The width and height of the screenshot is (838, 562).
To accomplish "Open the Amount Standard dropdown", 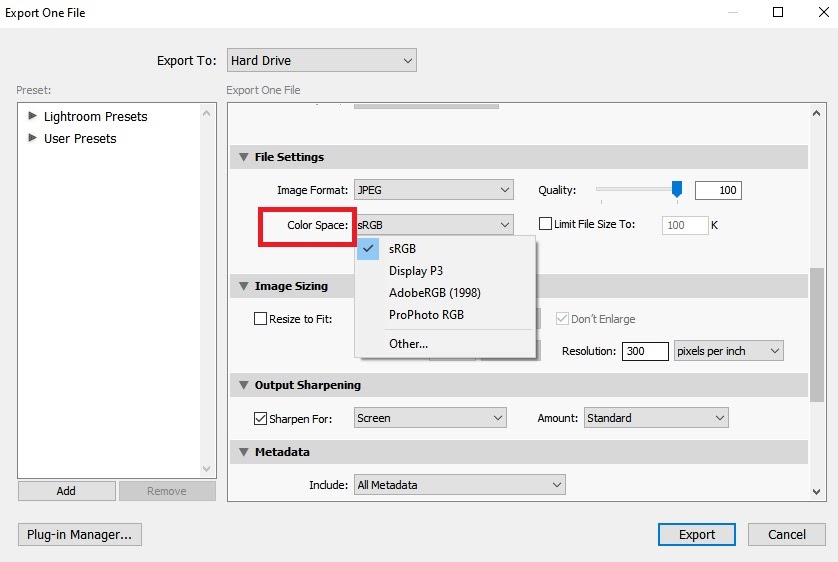I will pos(656,418).
